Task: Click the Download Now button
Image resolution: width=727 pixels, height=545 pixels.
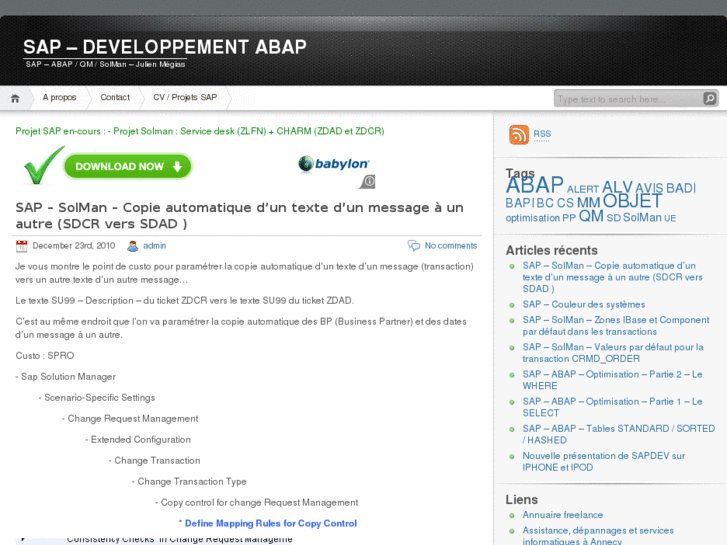Action: [x=128, y=167]
